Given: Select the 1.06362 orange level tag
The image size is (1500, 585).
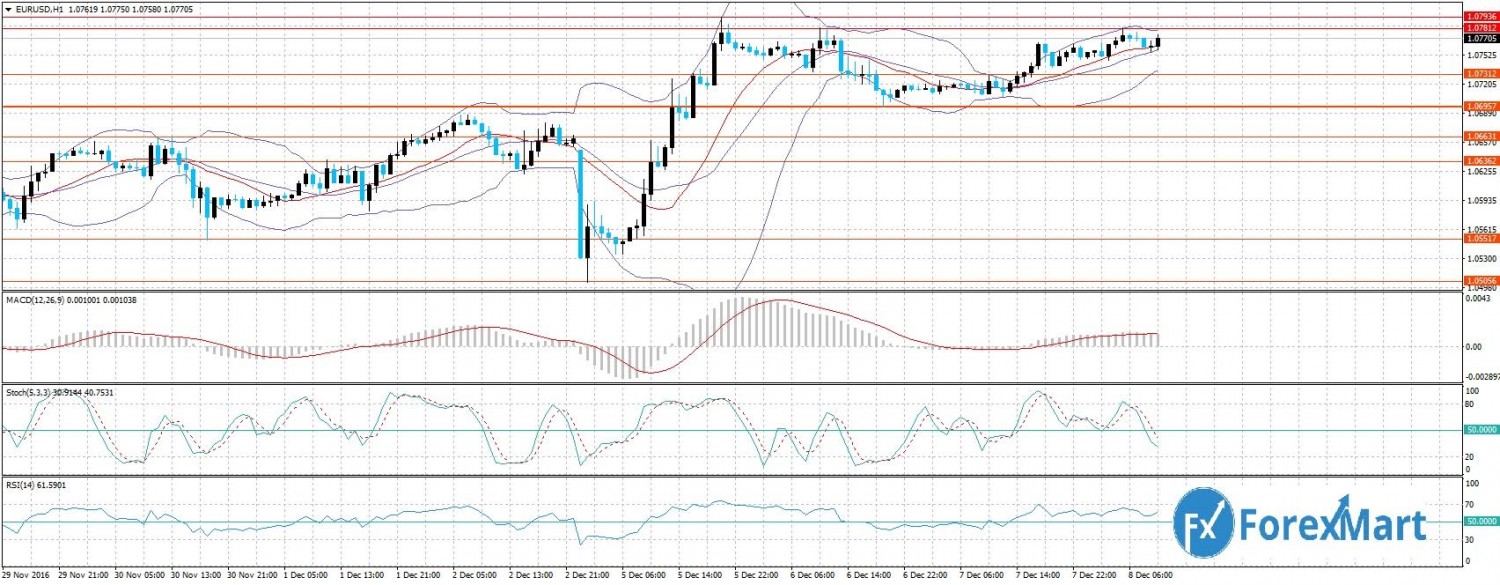Looking at the screenshot, I should [1480, 160].
